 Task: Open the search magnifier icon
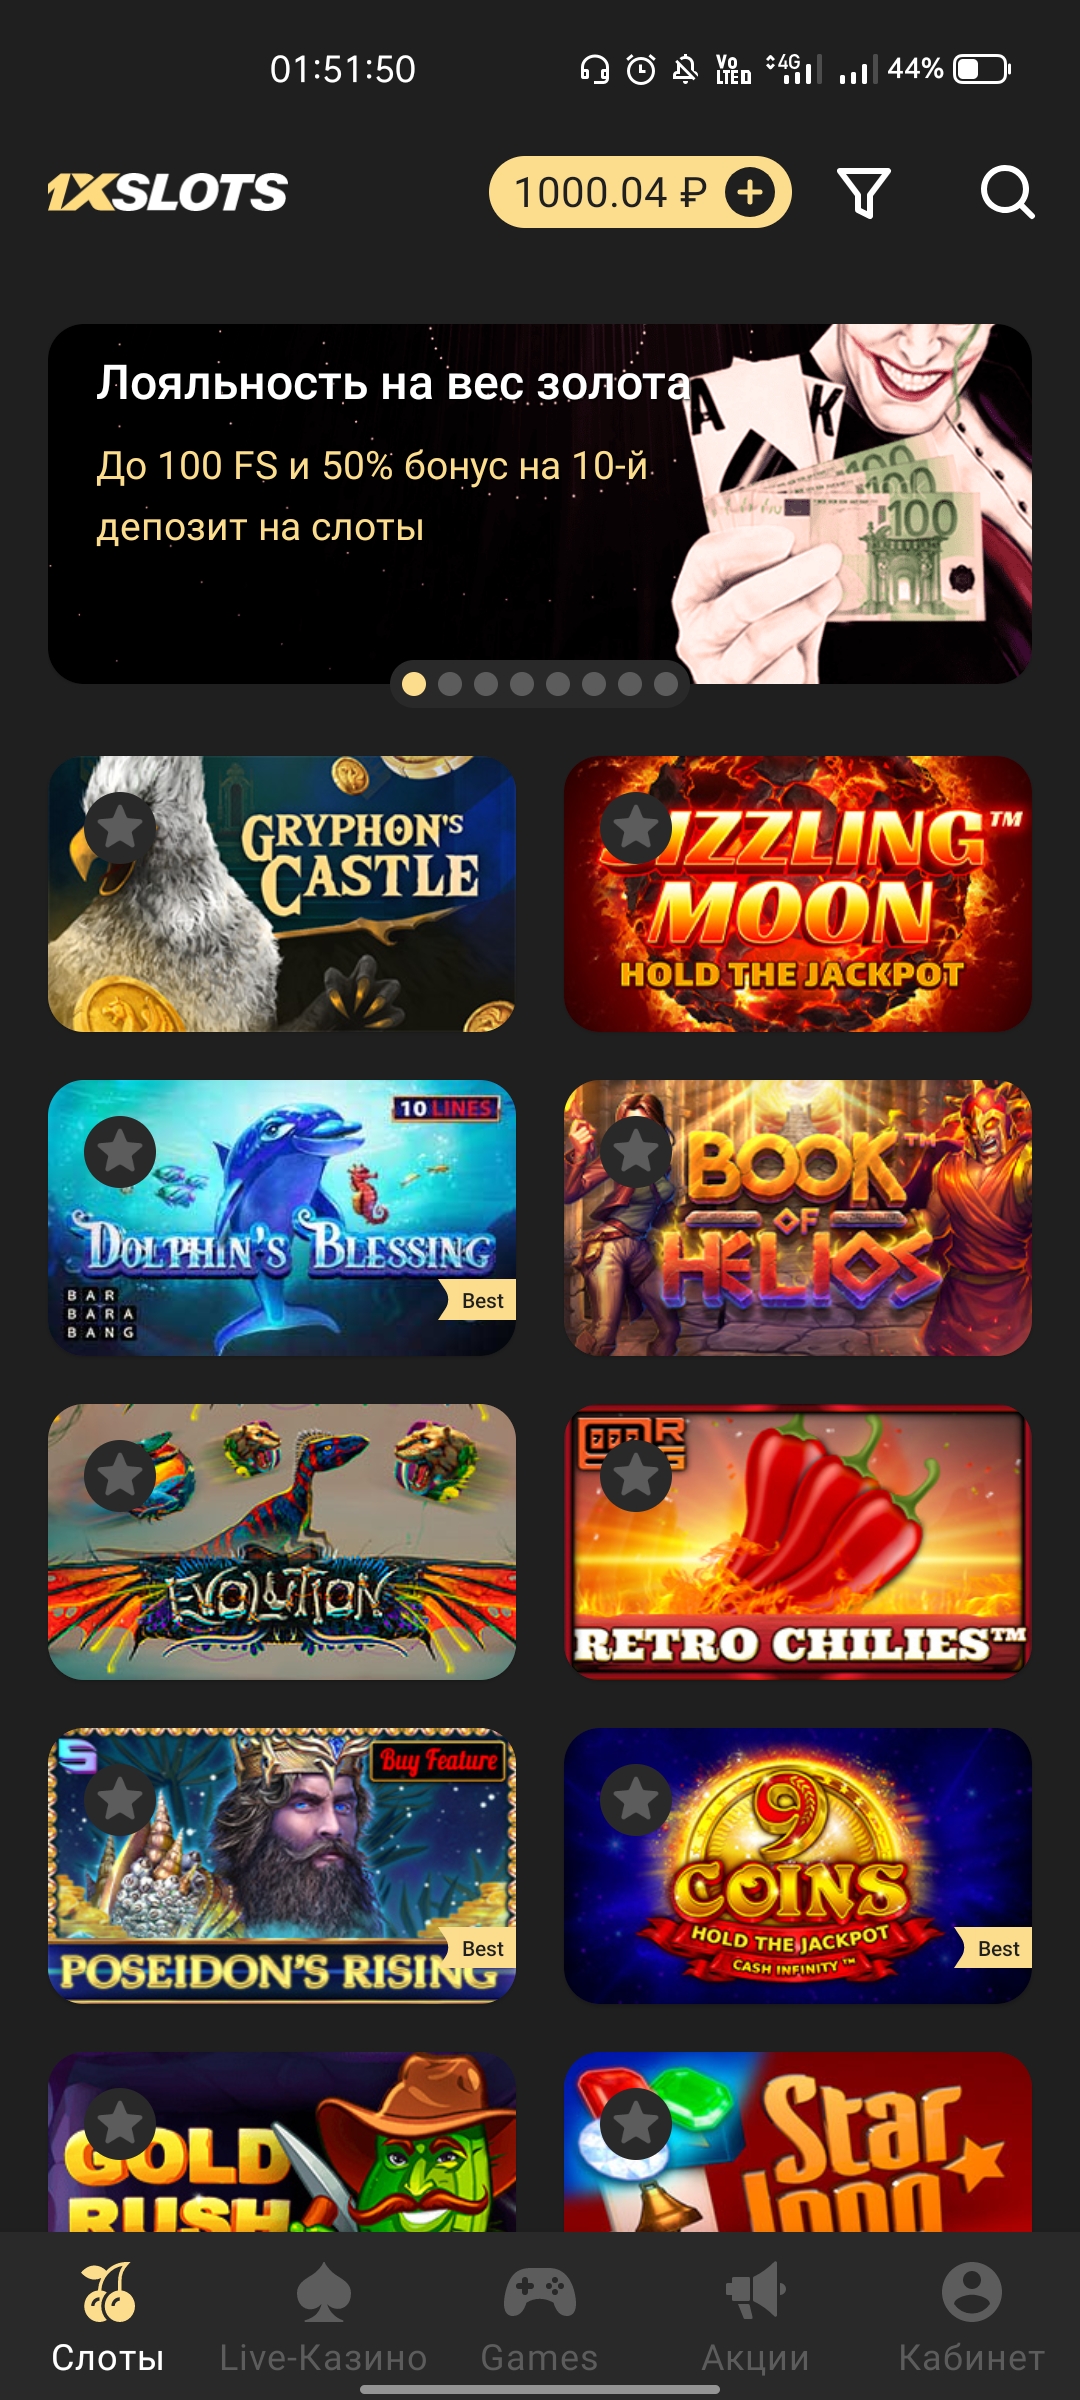click(x=1007, y=192)
